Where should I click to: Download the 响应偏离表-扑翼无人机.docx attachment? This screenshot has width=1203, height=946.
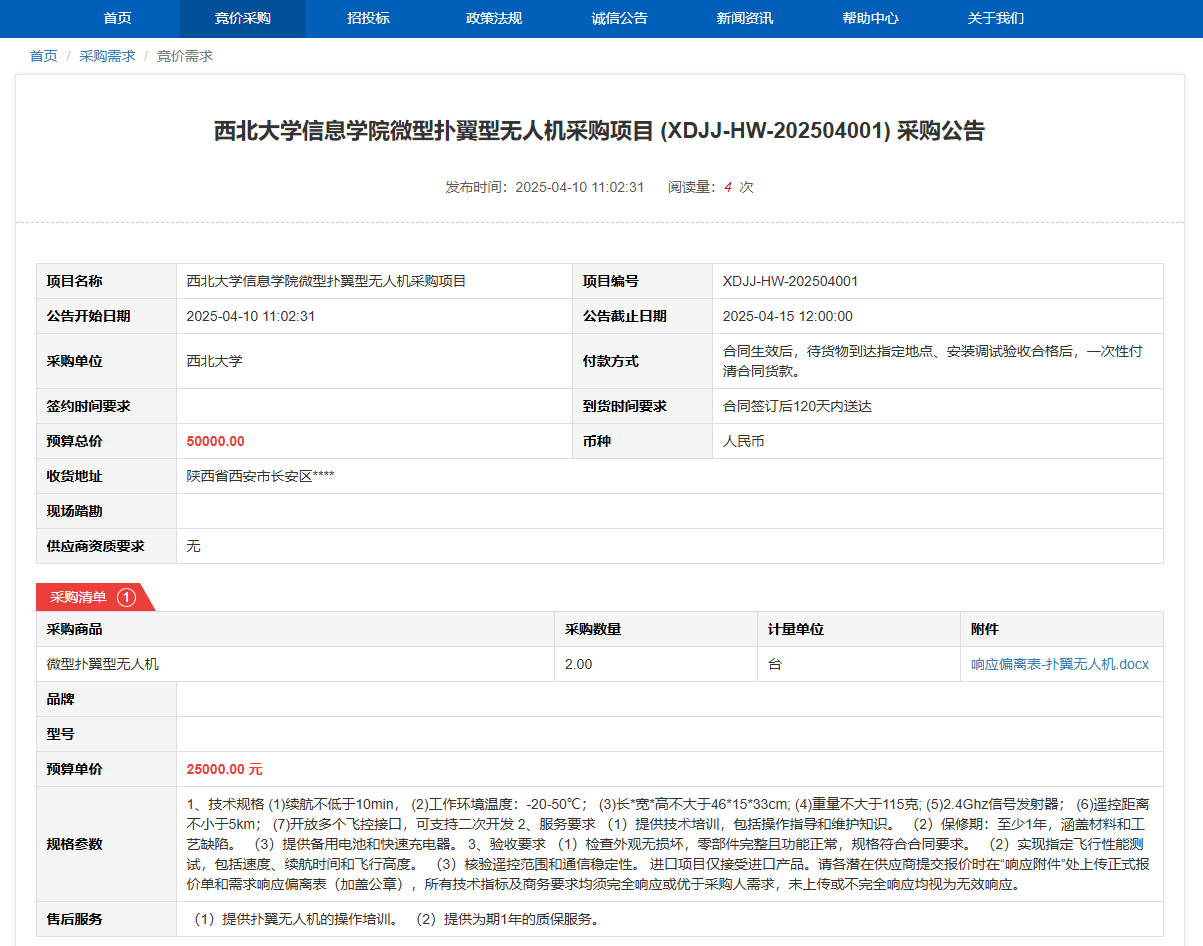[1060, 664]
